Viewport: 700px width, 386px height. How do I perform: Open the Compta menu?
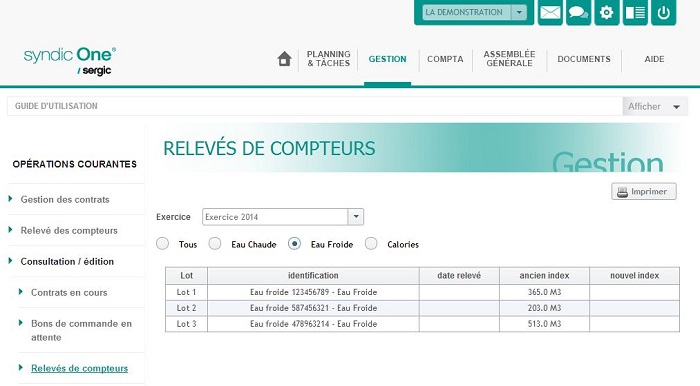click(445, 59)
